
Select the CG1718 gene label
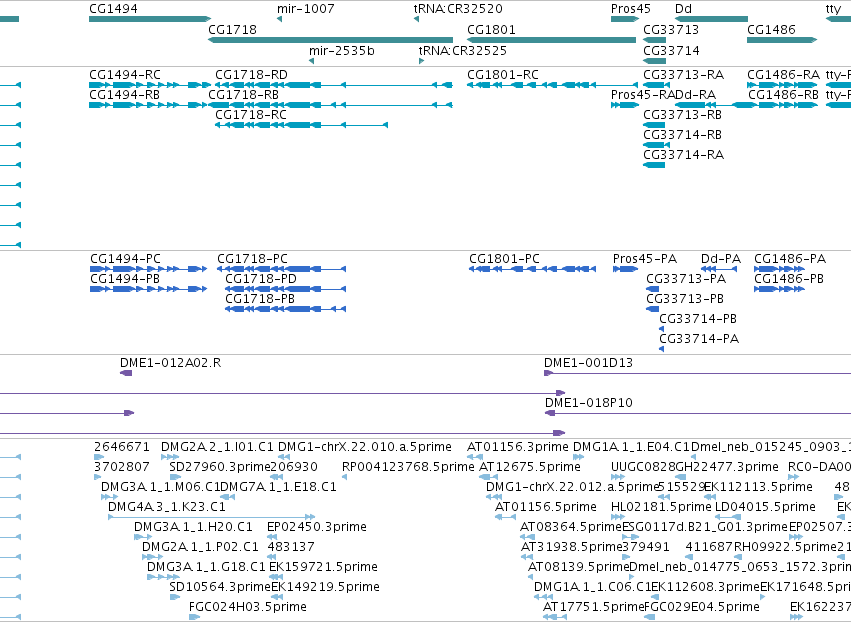(232, 29)
